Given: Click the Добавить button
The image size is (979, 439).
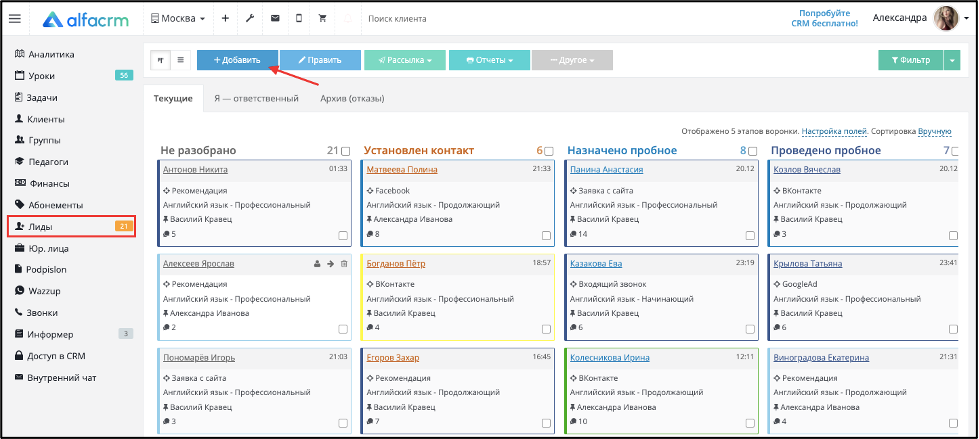Looking at the screenshot, I should click(x=237, y=60).
